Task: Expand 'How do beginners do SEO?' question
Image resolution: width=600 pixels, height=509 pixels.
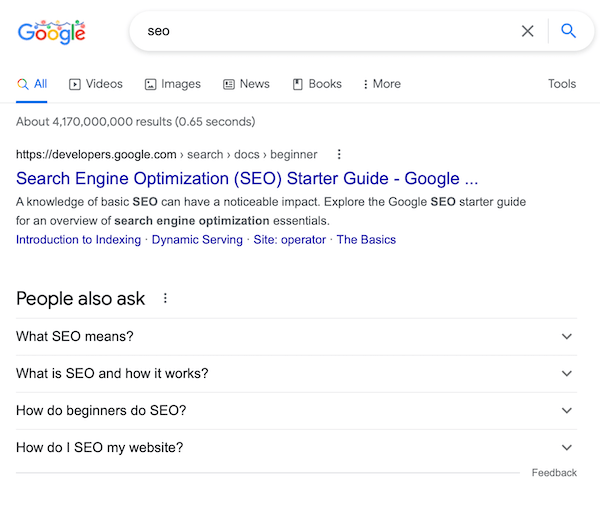Action: click(296, 411)
